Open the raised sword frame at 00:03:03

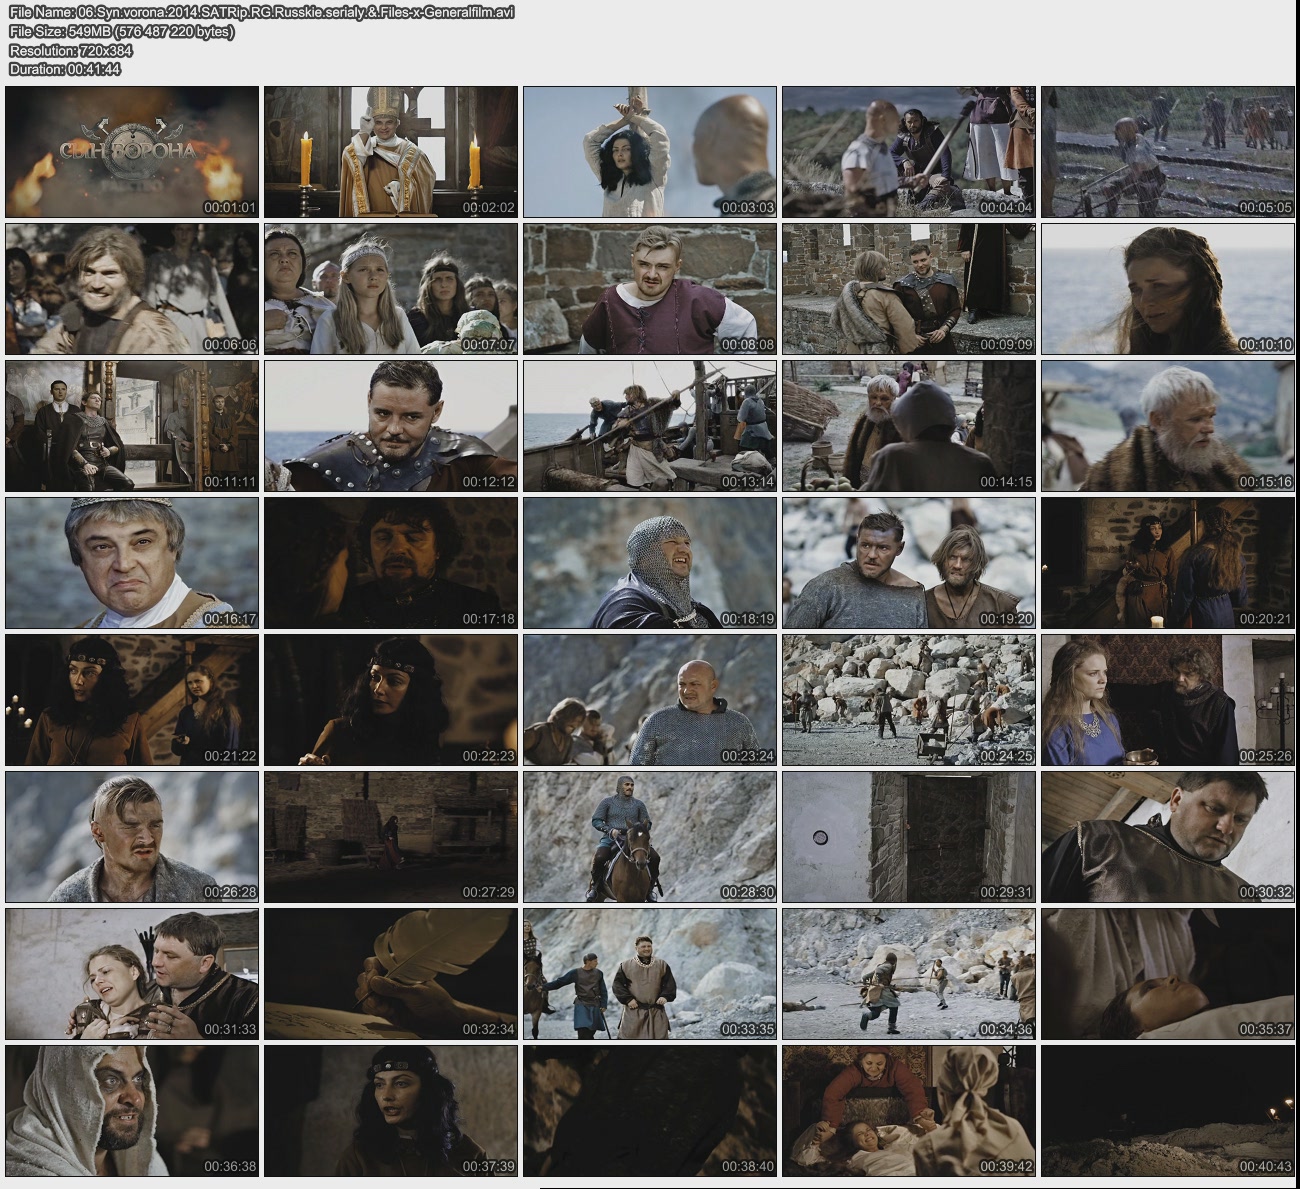coord(650,152)
